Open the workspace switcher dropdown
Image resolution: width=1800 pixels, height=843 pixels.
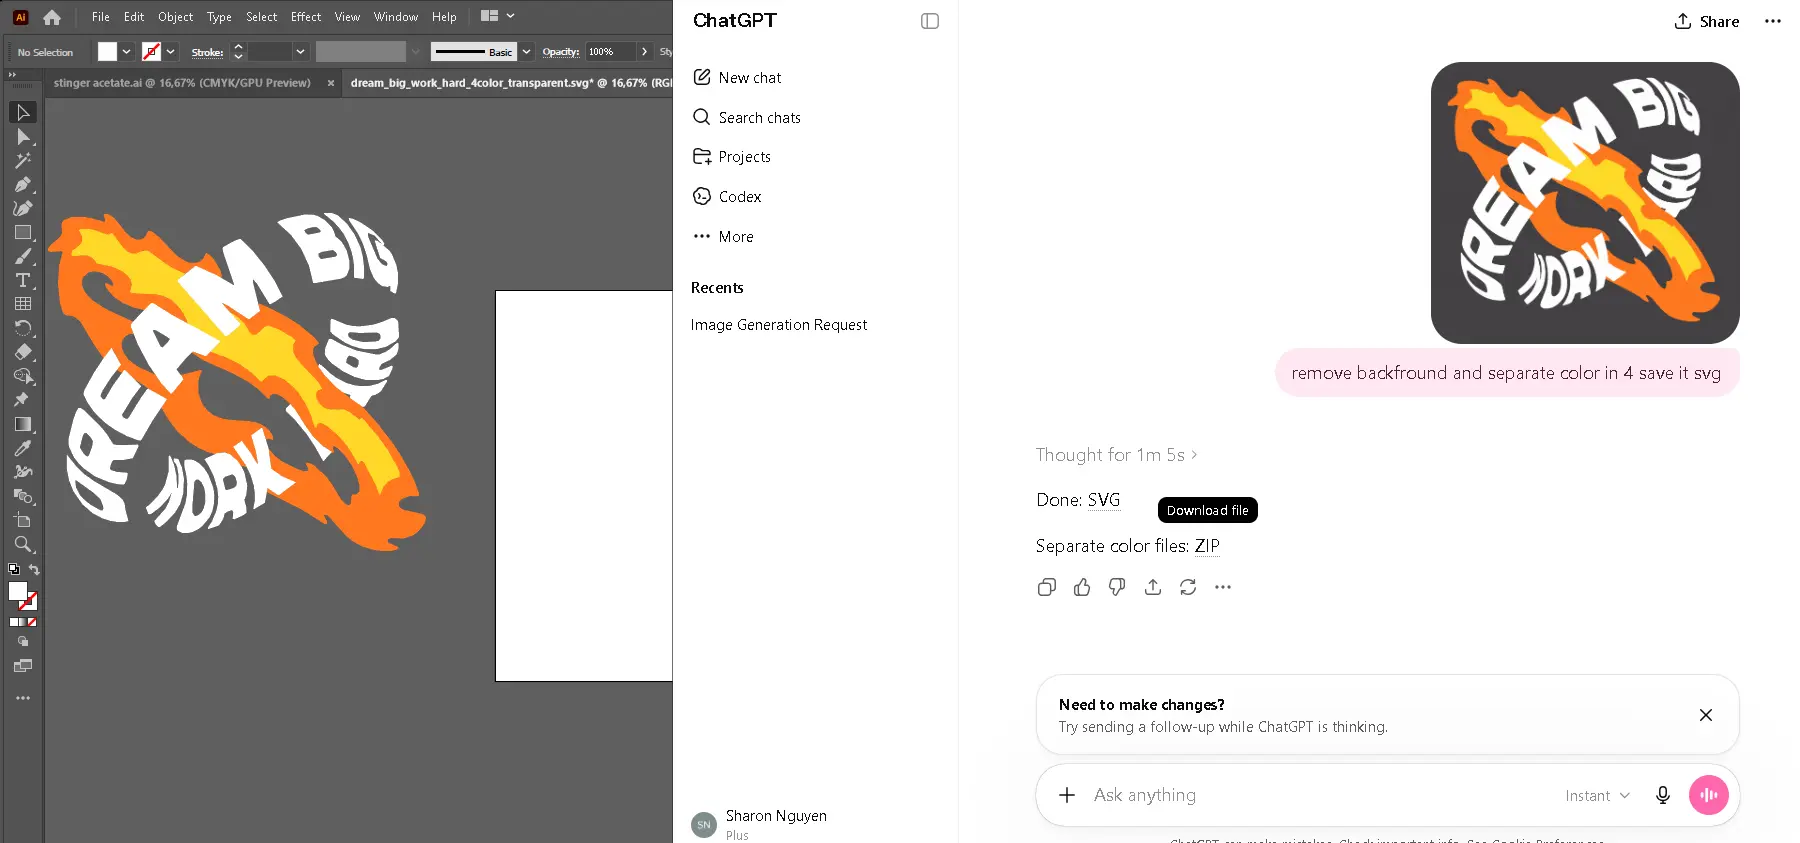(497, 16)
